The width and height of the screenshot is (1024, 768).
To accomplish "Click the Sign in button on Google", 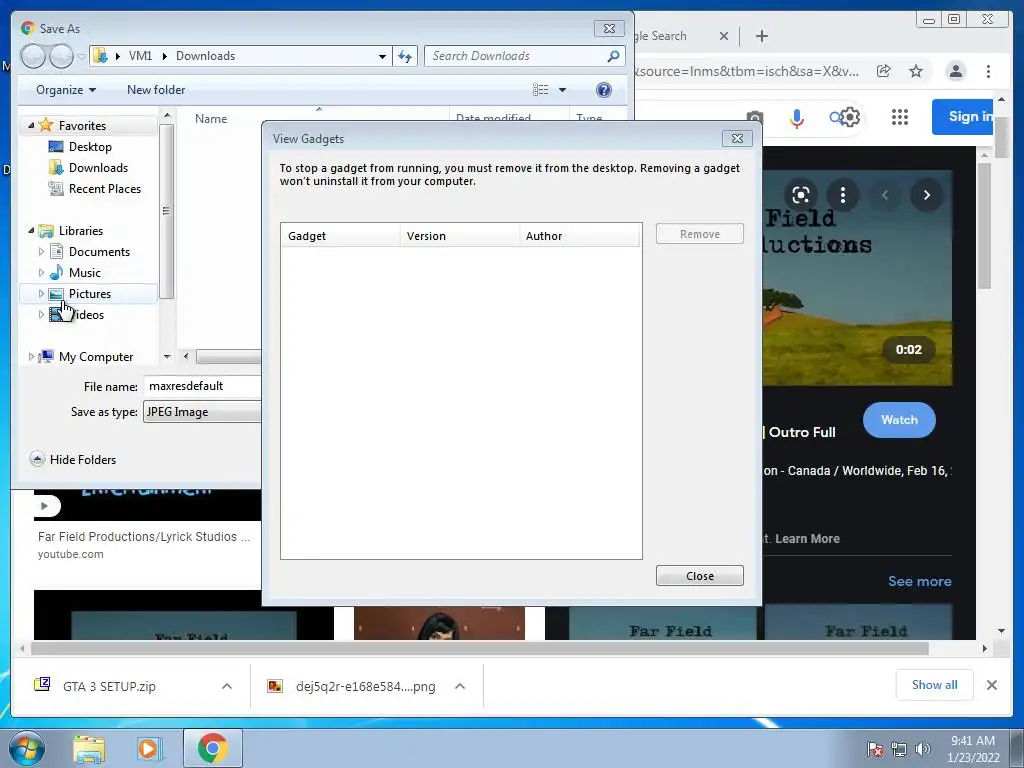I will 963,117.
